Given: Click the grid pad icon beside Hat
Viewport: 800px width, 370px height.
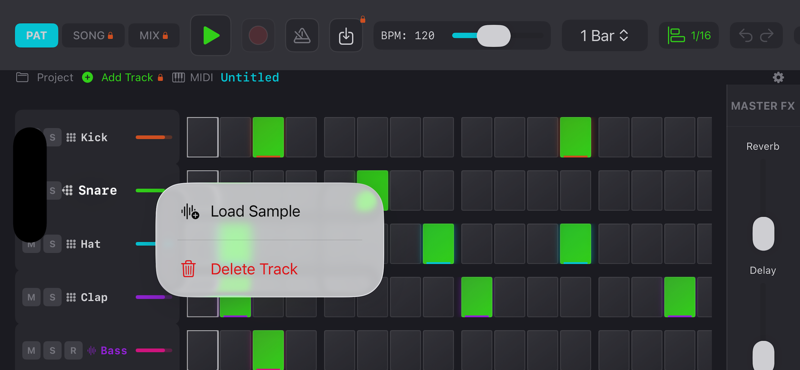Looking at the screenshot, I should tap(71, 244).
